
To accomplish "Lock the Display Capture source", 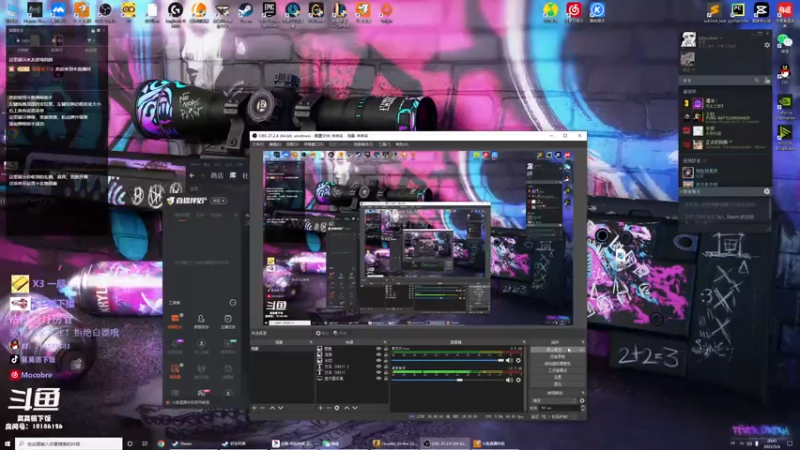I will pyautogui.click(x=386, y=379).
